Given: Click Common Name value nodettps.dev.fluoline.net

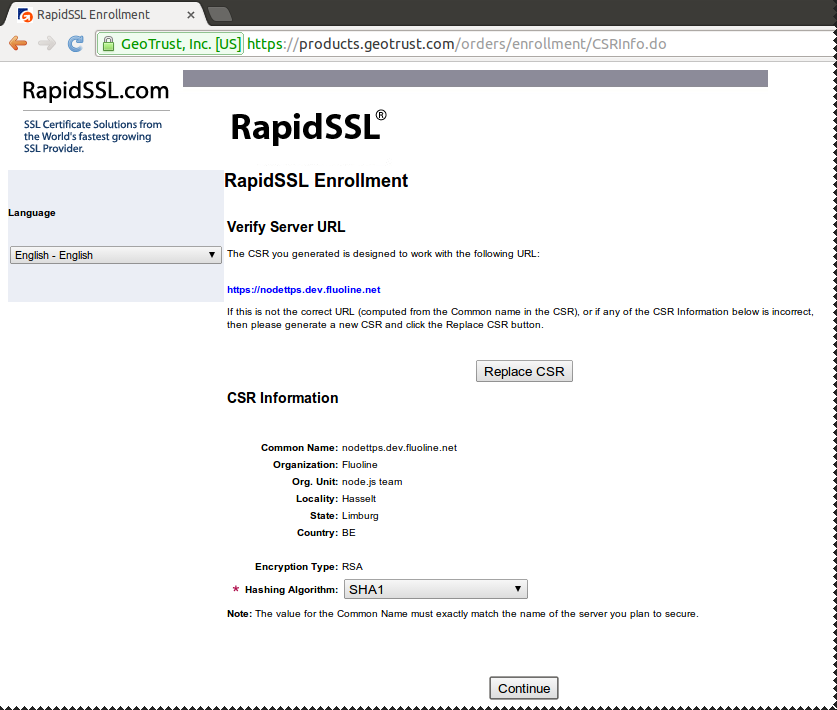Looking at the screenshot, I should 399,448.
